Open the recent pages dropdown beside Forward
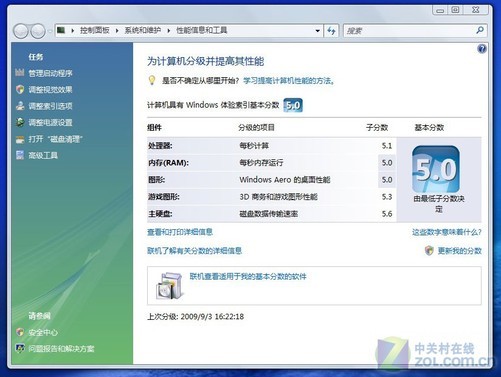 [49, 31]
